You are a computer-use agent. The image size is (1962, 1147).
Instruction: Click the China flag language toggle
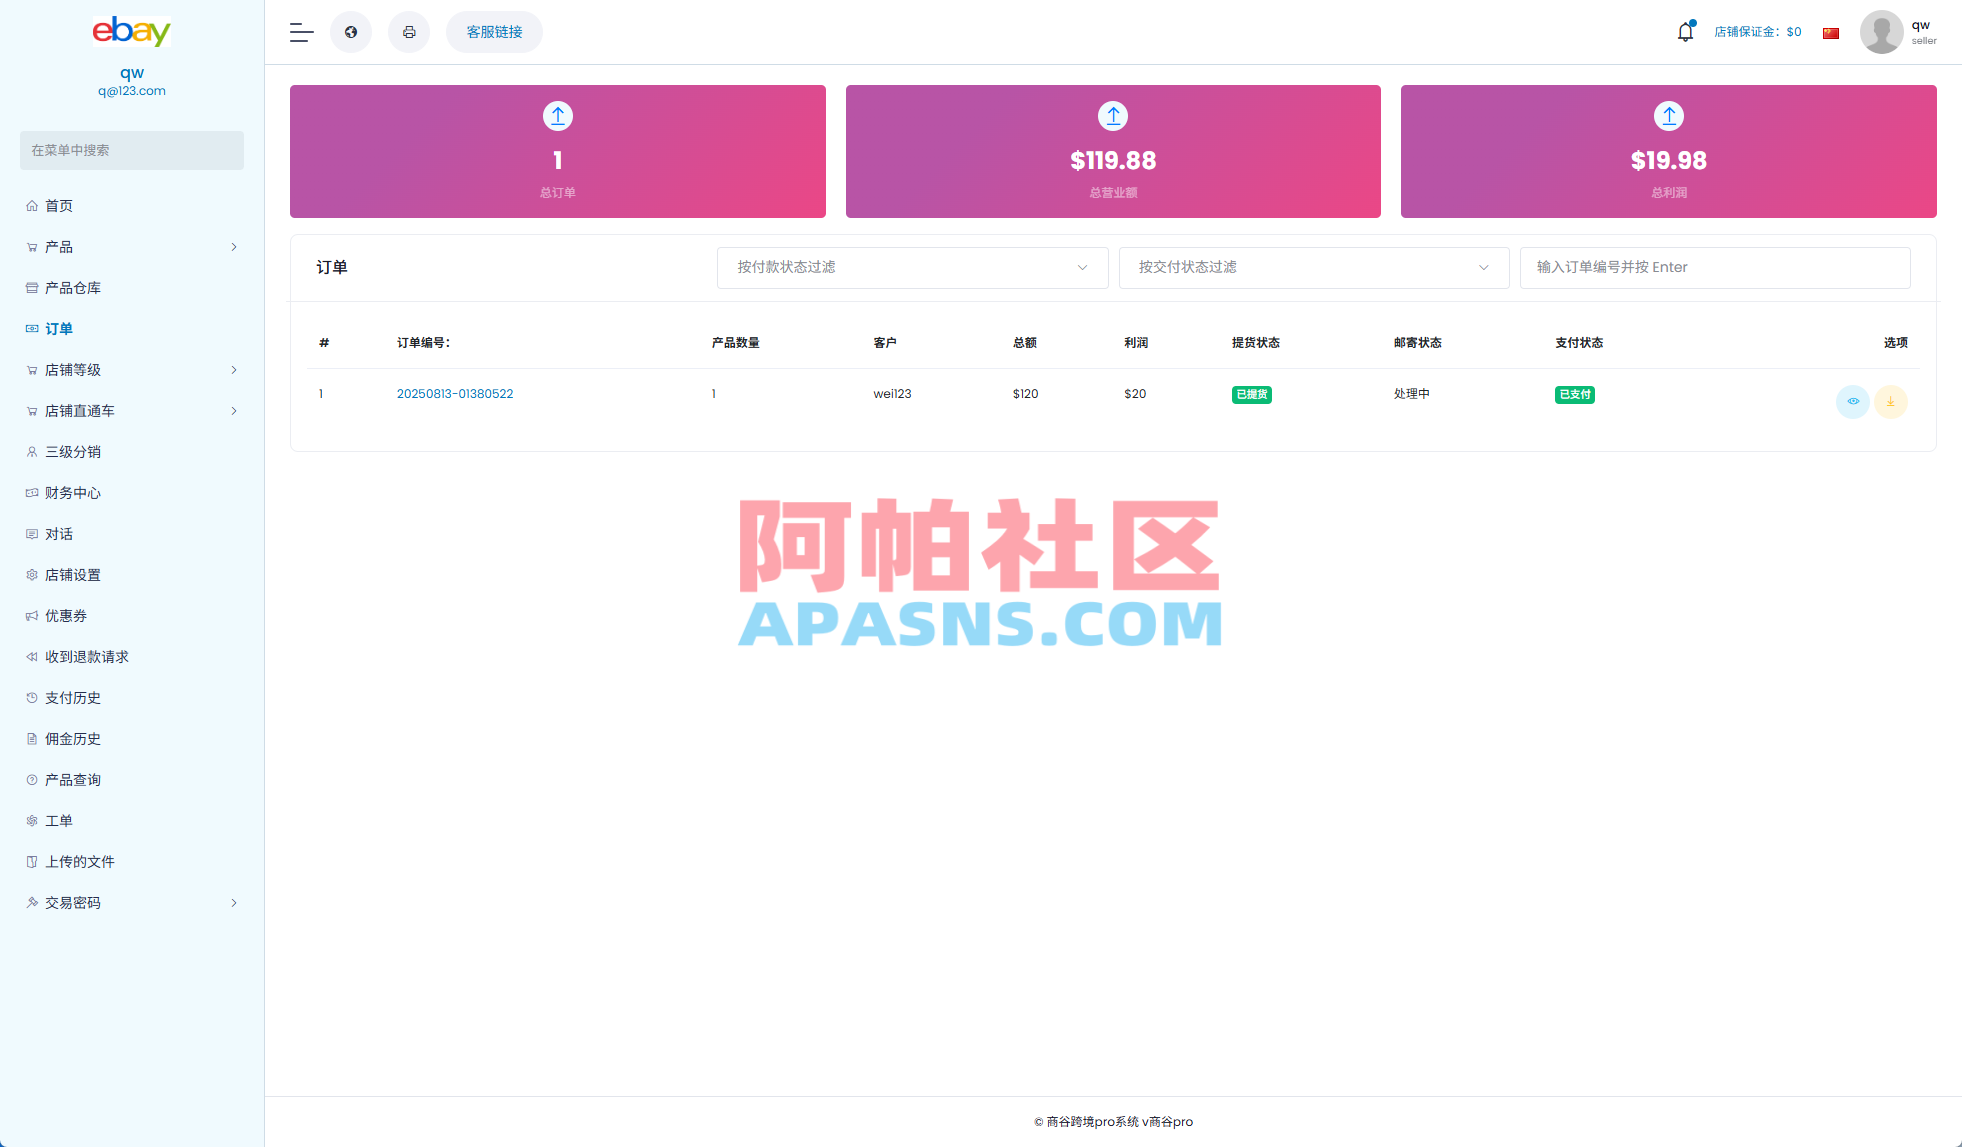1830,32
